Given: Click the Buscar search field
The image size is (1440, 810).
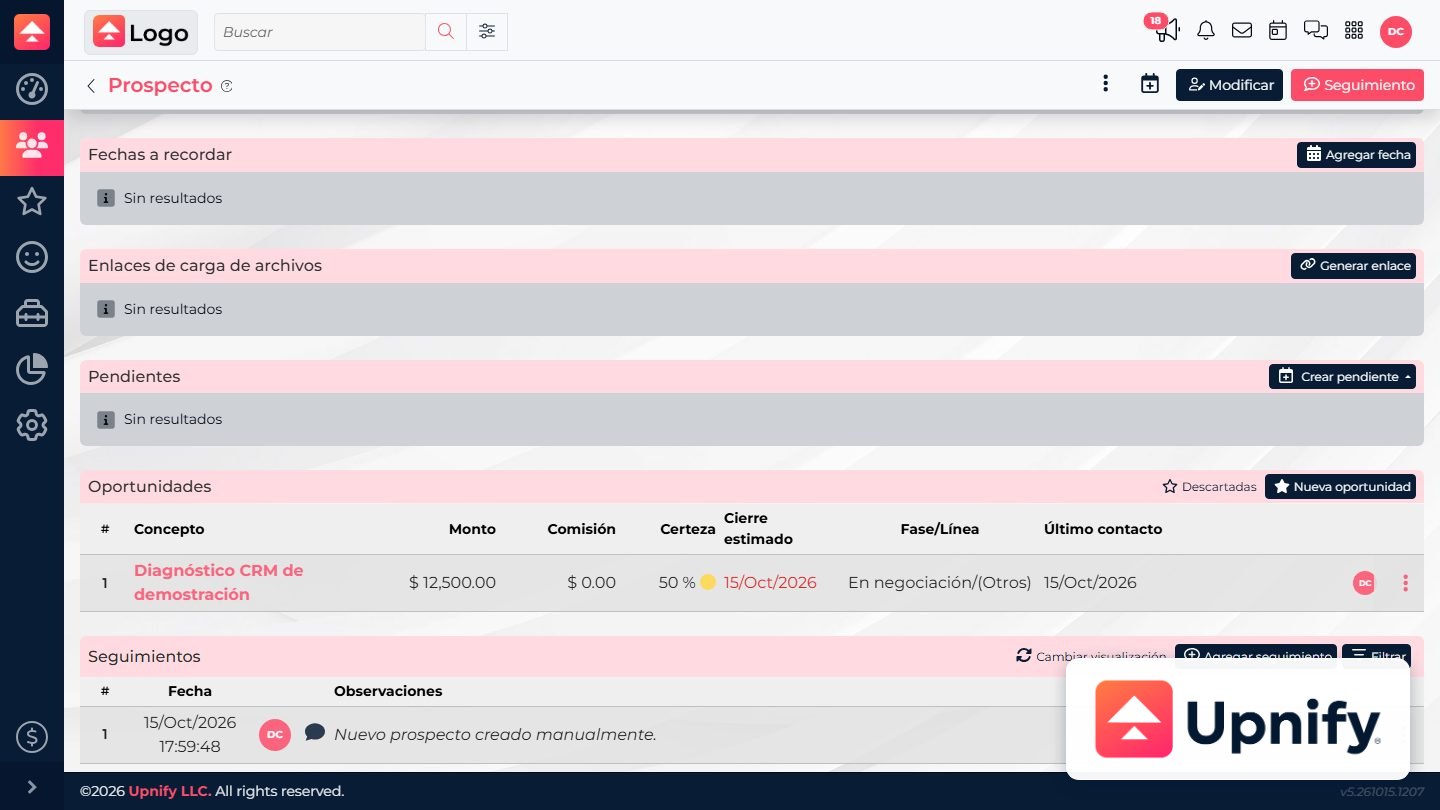Looking at the screenshot, I should tap(320, 32).
